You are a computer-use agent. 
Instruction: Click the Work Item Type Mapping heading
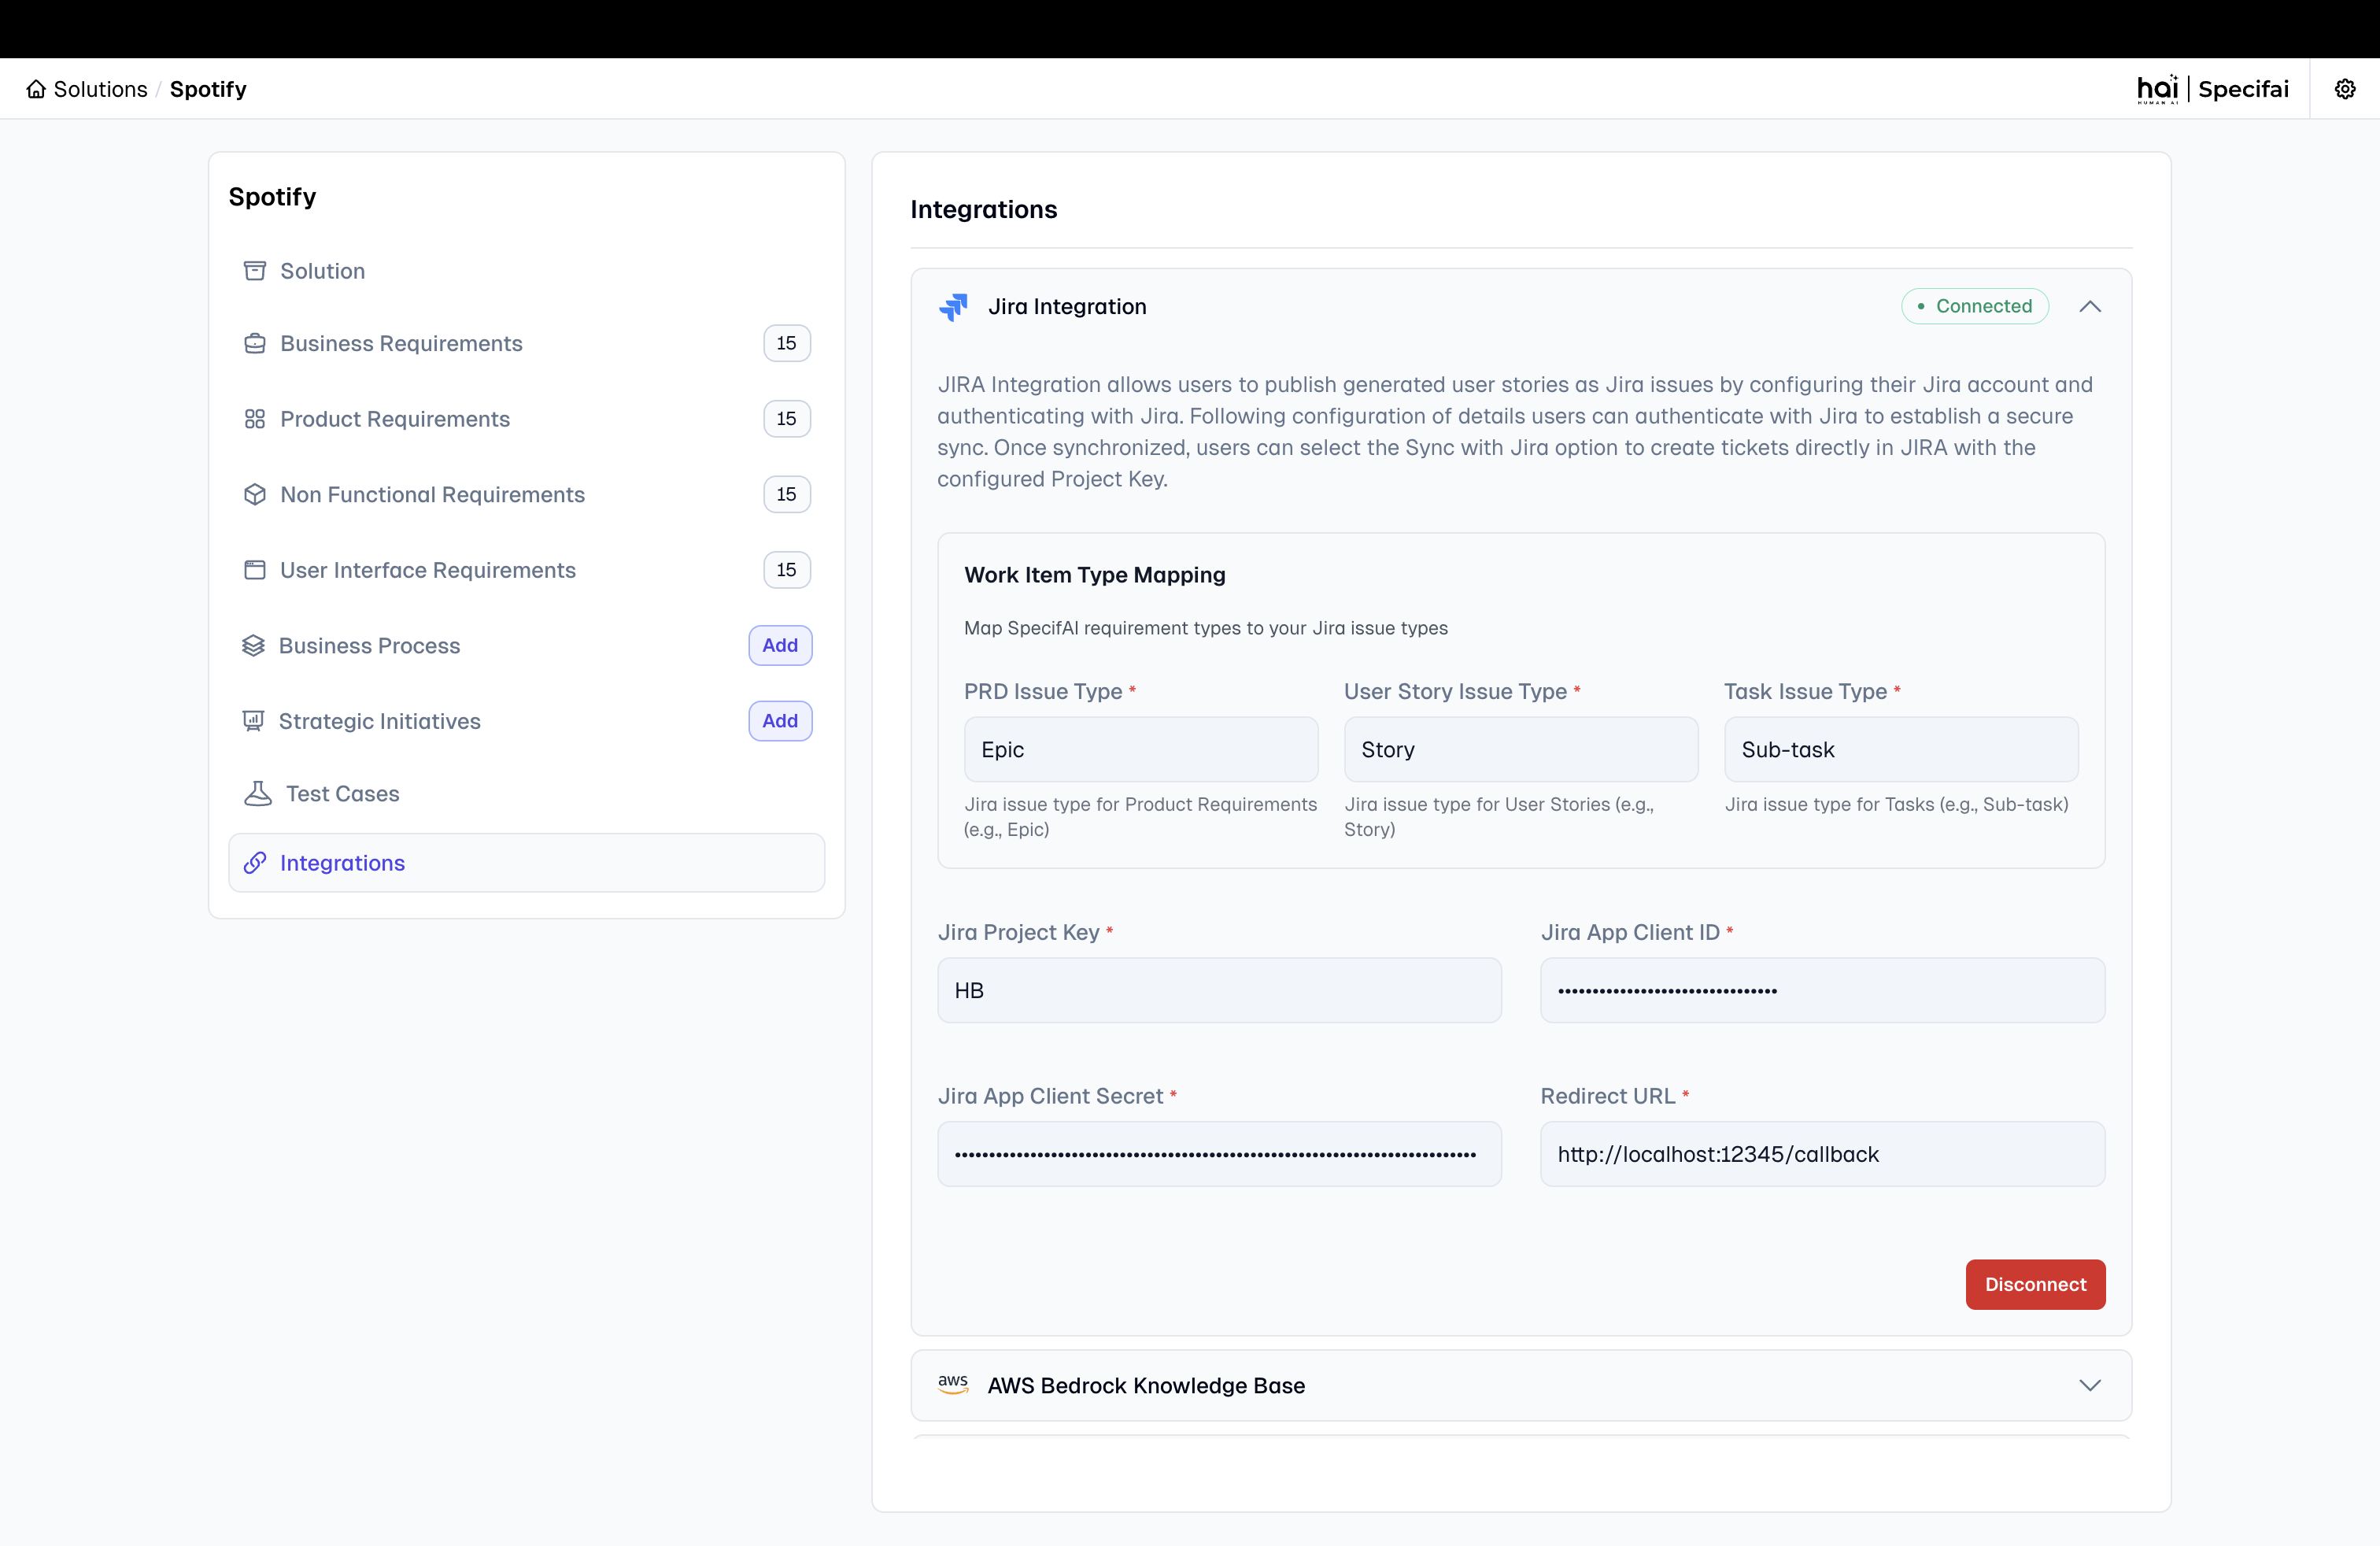pyautogui.click(x=1095, y=575)
